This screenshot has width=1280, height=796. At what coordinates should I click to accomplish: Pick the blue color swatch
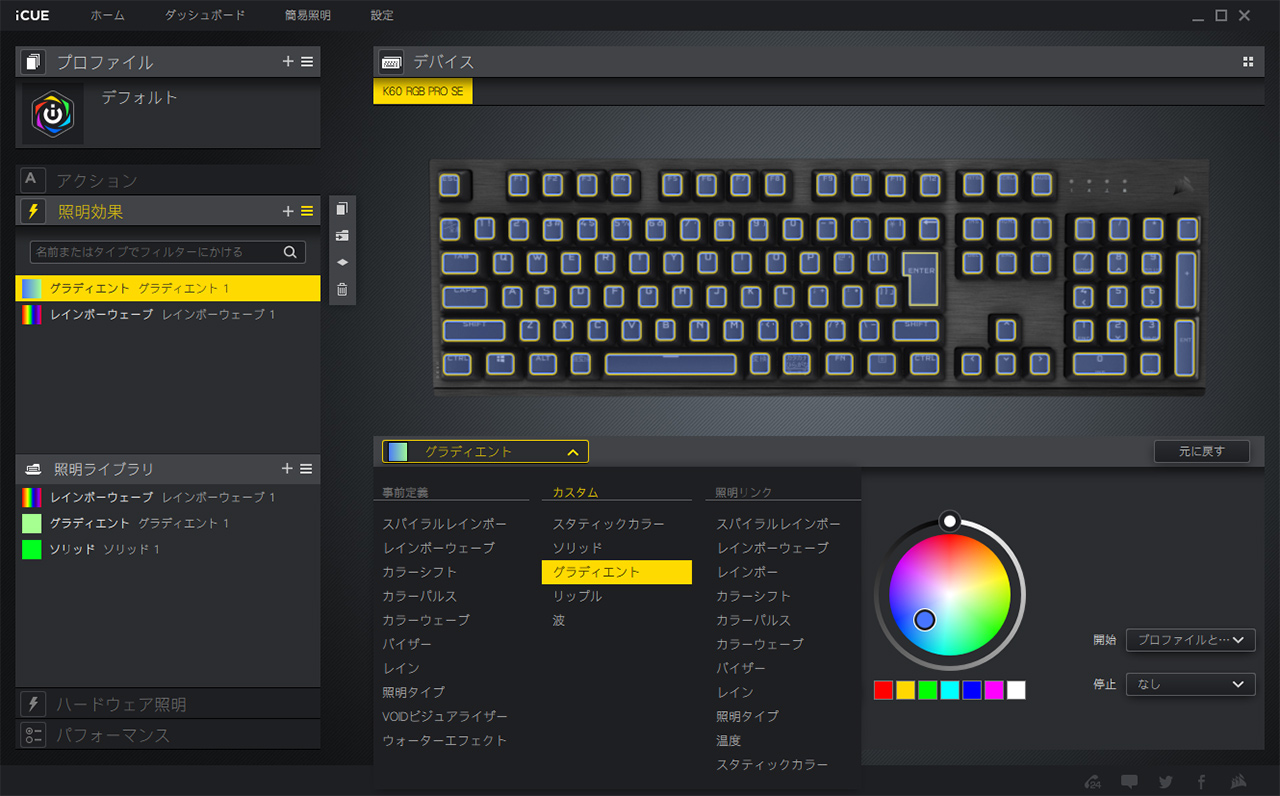(972, 690)
